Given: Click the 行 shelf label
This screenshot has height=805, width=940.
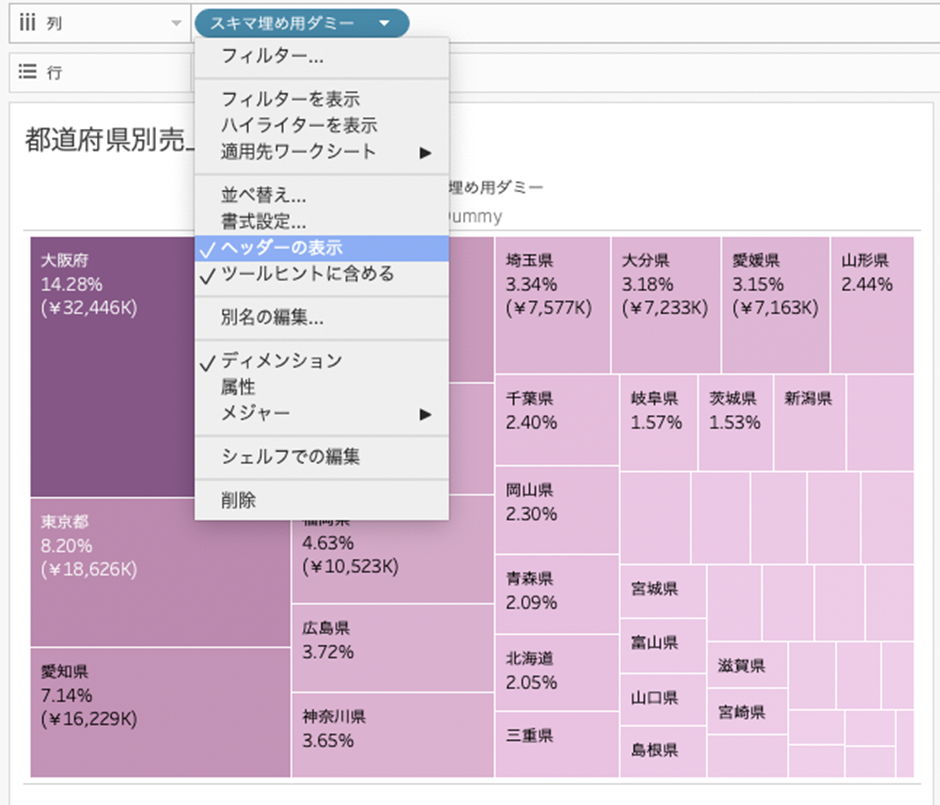Looking at the screenshot, I should (54, 73).
